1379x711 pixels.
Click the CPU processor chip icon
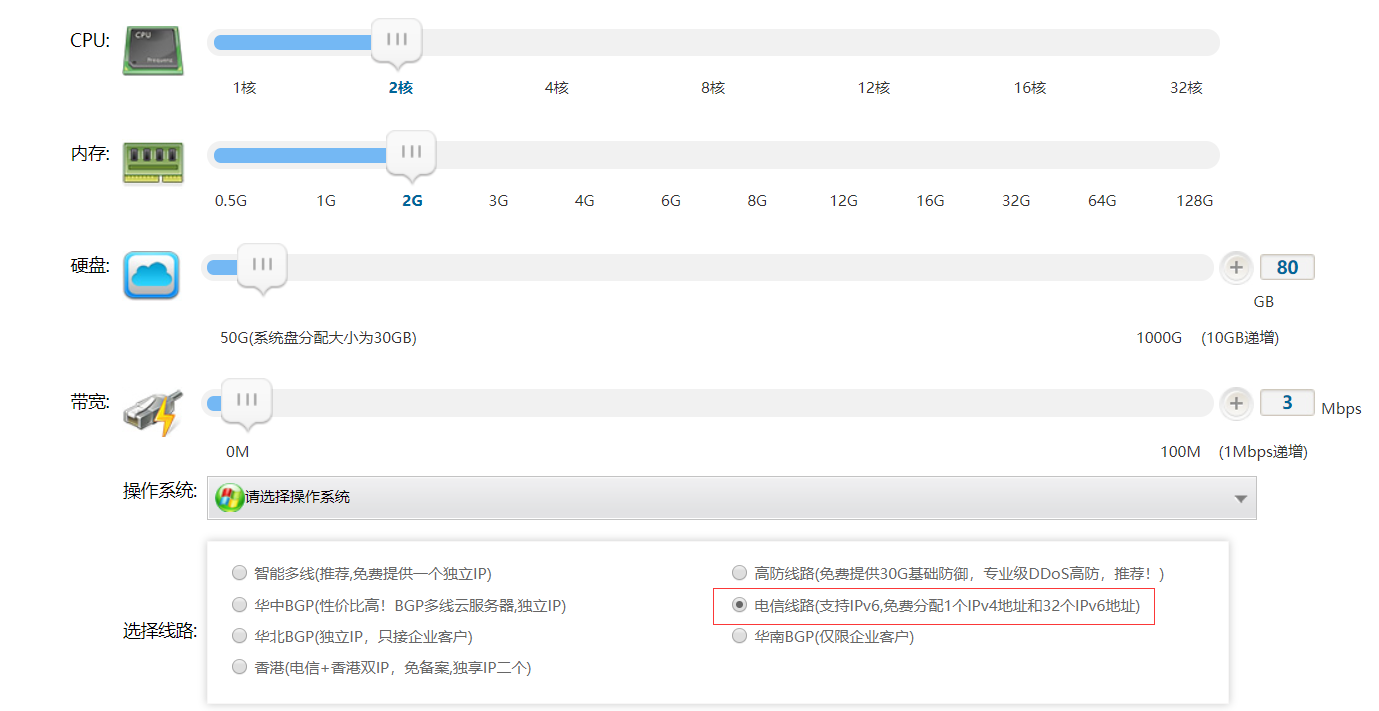(152, 50)
